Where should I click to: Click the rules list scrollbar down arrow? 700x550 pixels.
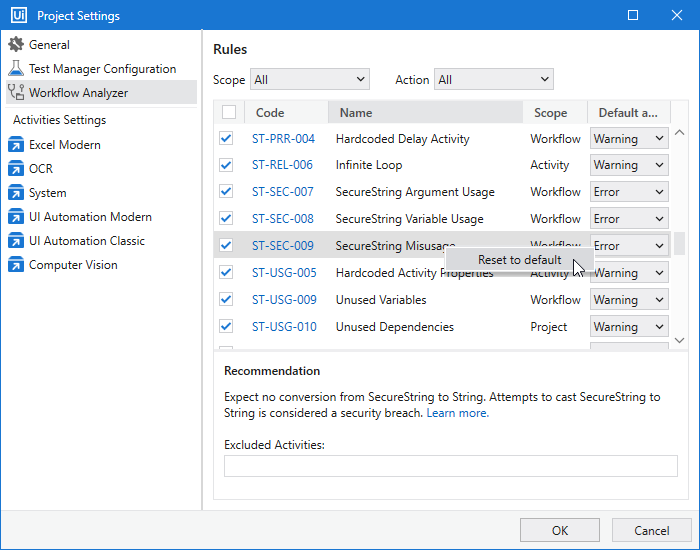coord(680,340)
